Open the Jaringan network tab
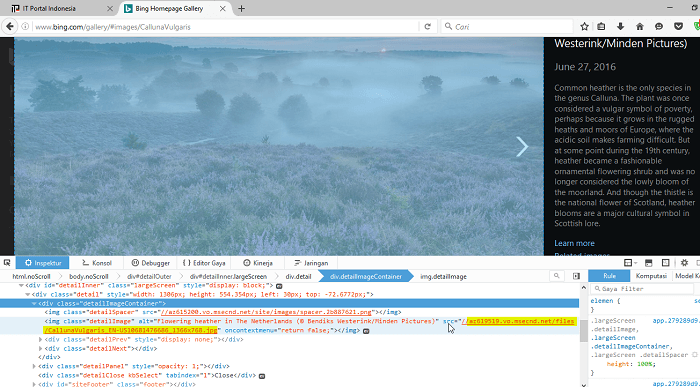Image resolution: width=700 pixels, height=387 pixels. tap(311, 263)
